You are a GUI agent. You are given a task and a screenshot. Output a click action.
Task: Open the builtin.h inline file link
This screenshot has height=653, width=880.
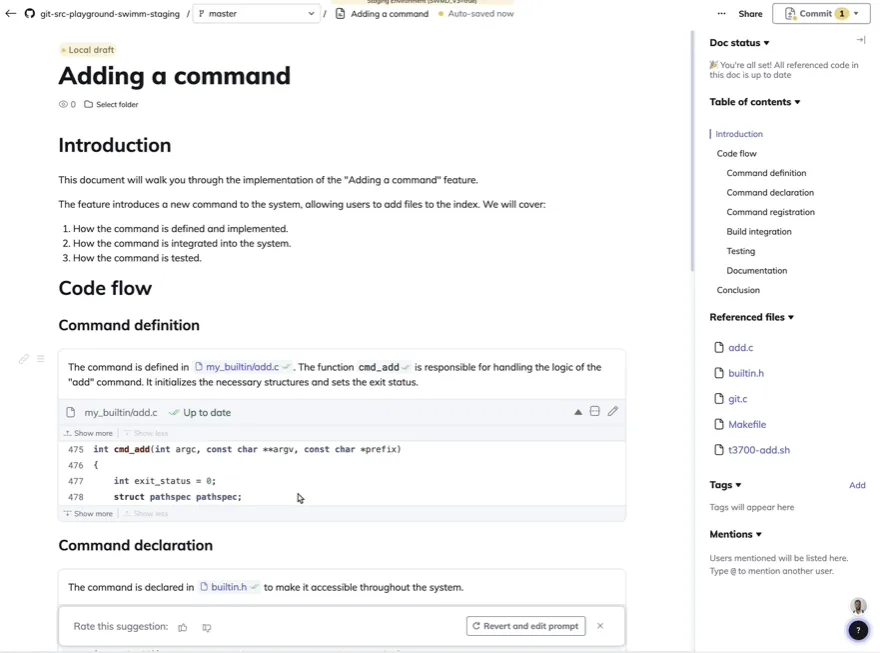point(229,587)
